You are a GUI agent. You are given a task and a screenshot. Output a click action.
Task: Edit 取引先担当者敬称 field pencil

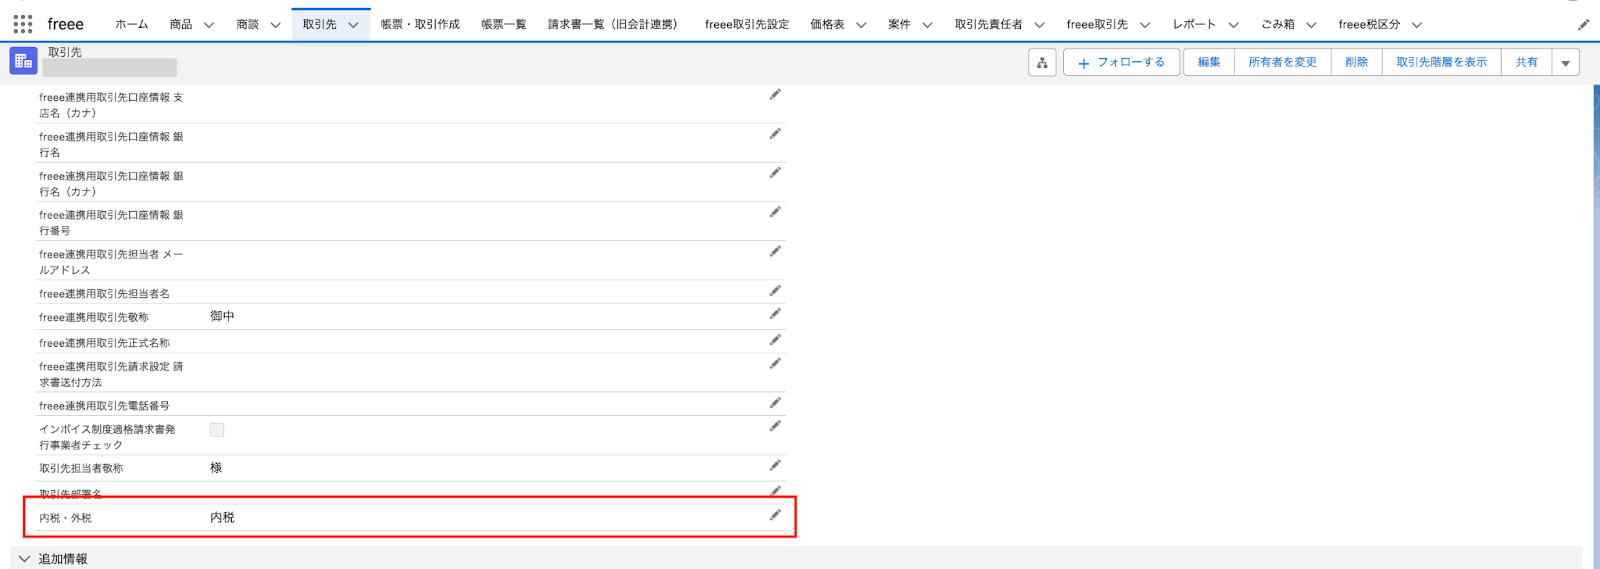775,465
